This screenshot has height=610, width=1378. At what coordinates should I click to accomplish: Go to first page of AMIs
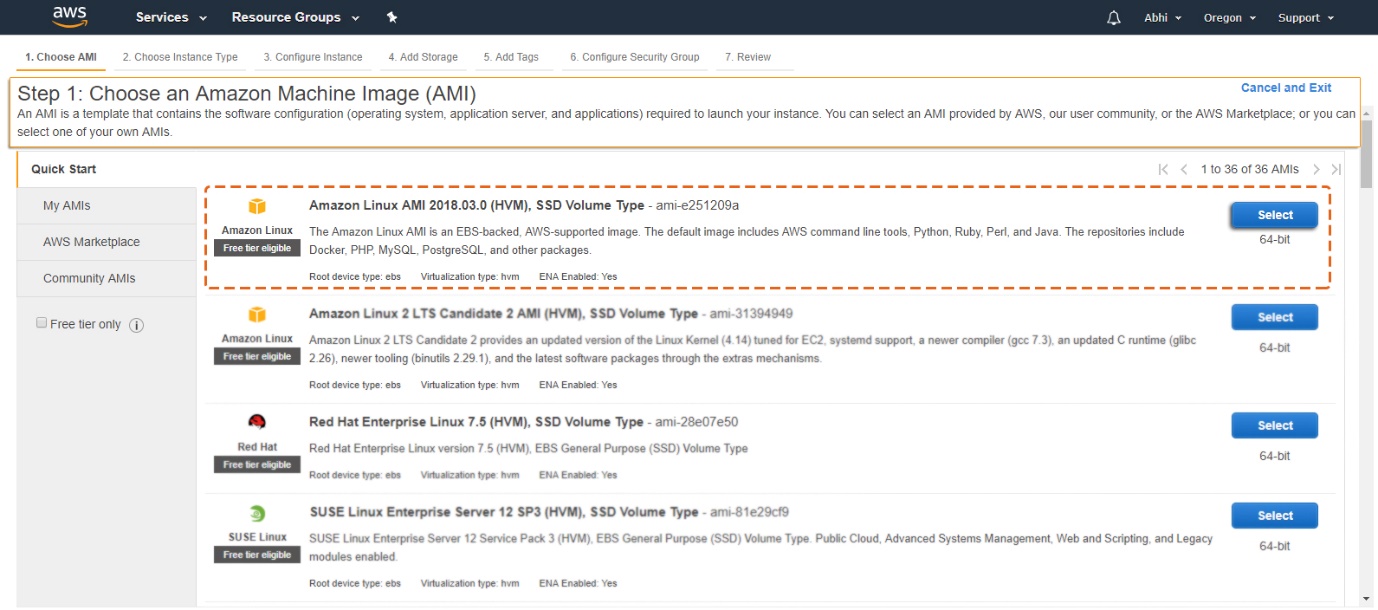[x=1163, y=169]
